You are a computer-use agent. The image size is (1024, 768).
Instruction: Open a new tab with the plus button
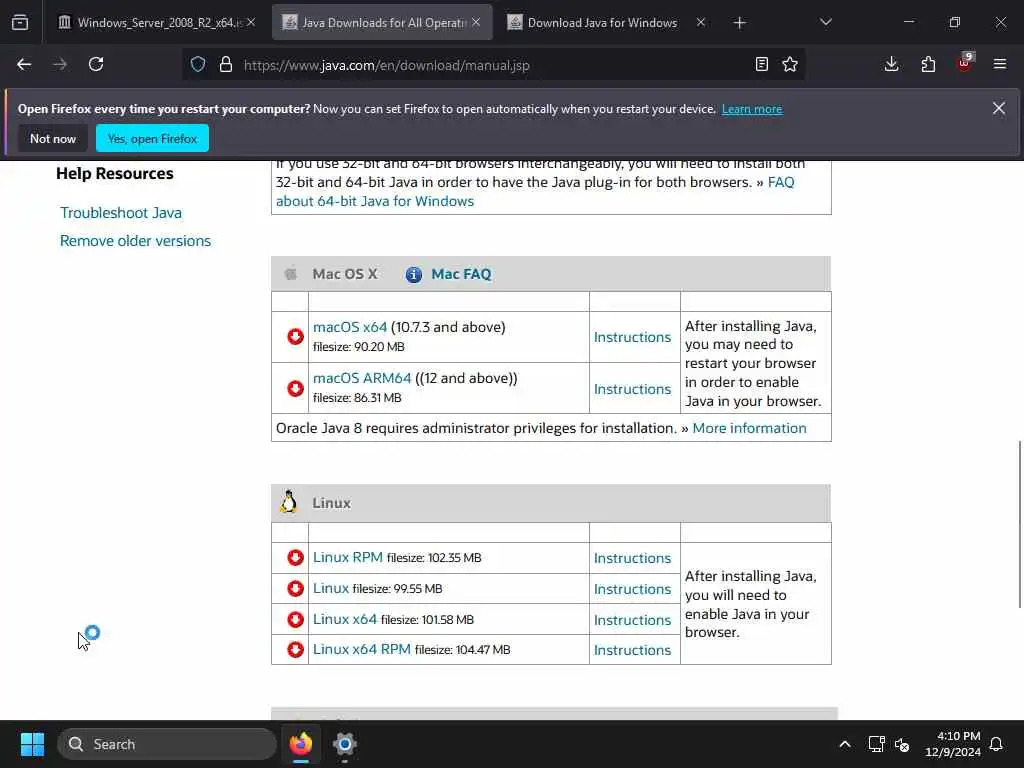click(x=739, y=23)
